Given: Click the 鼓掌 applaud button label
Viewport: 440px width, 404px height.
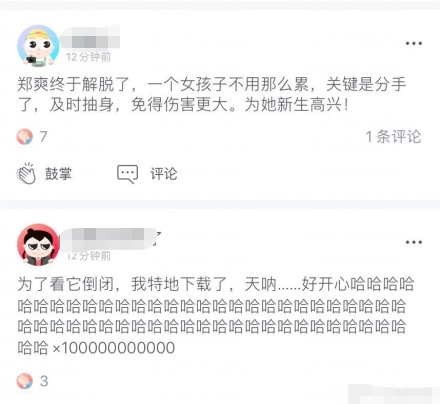Looking at the screenshot, I should click(x=58, y=174).
